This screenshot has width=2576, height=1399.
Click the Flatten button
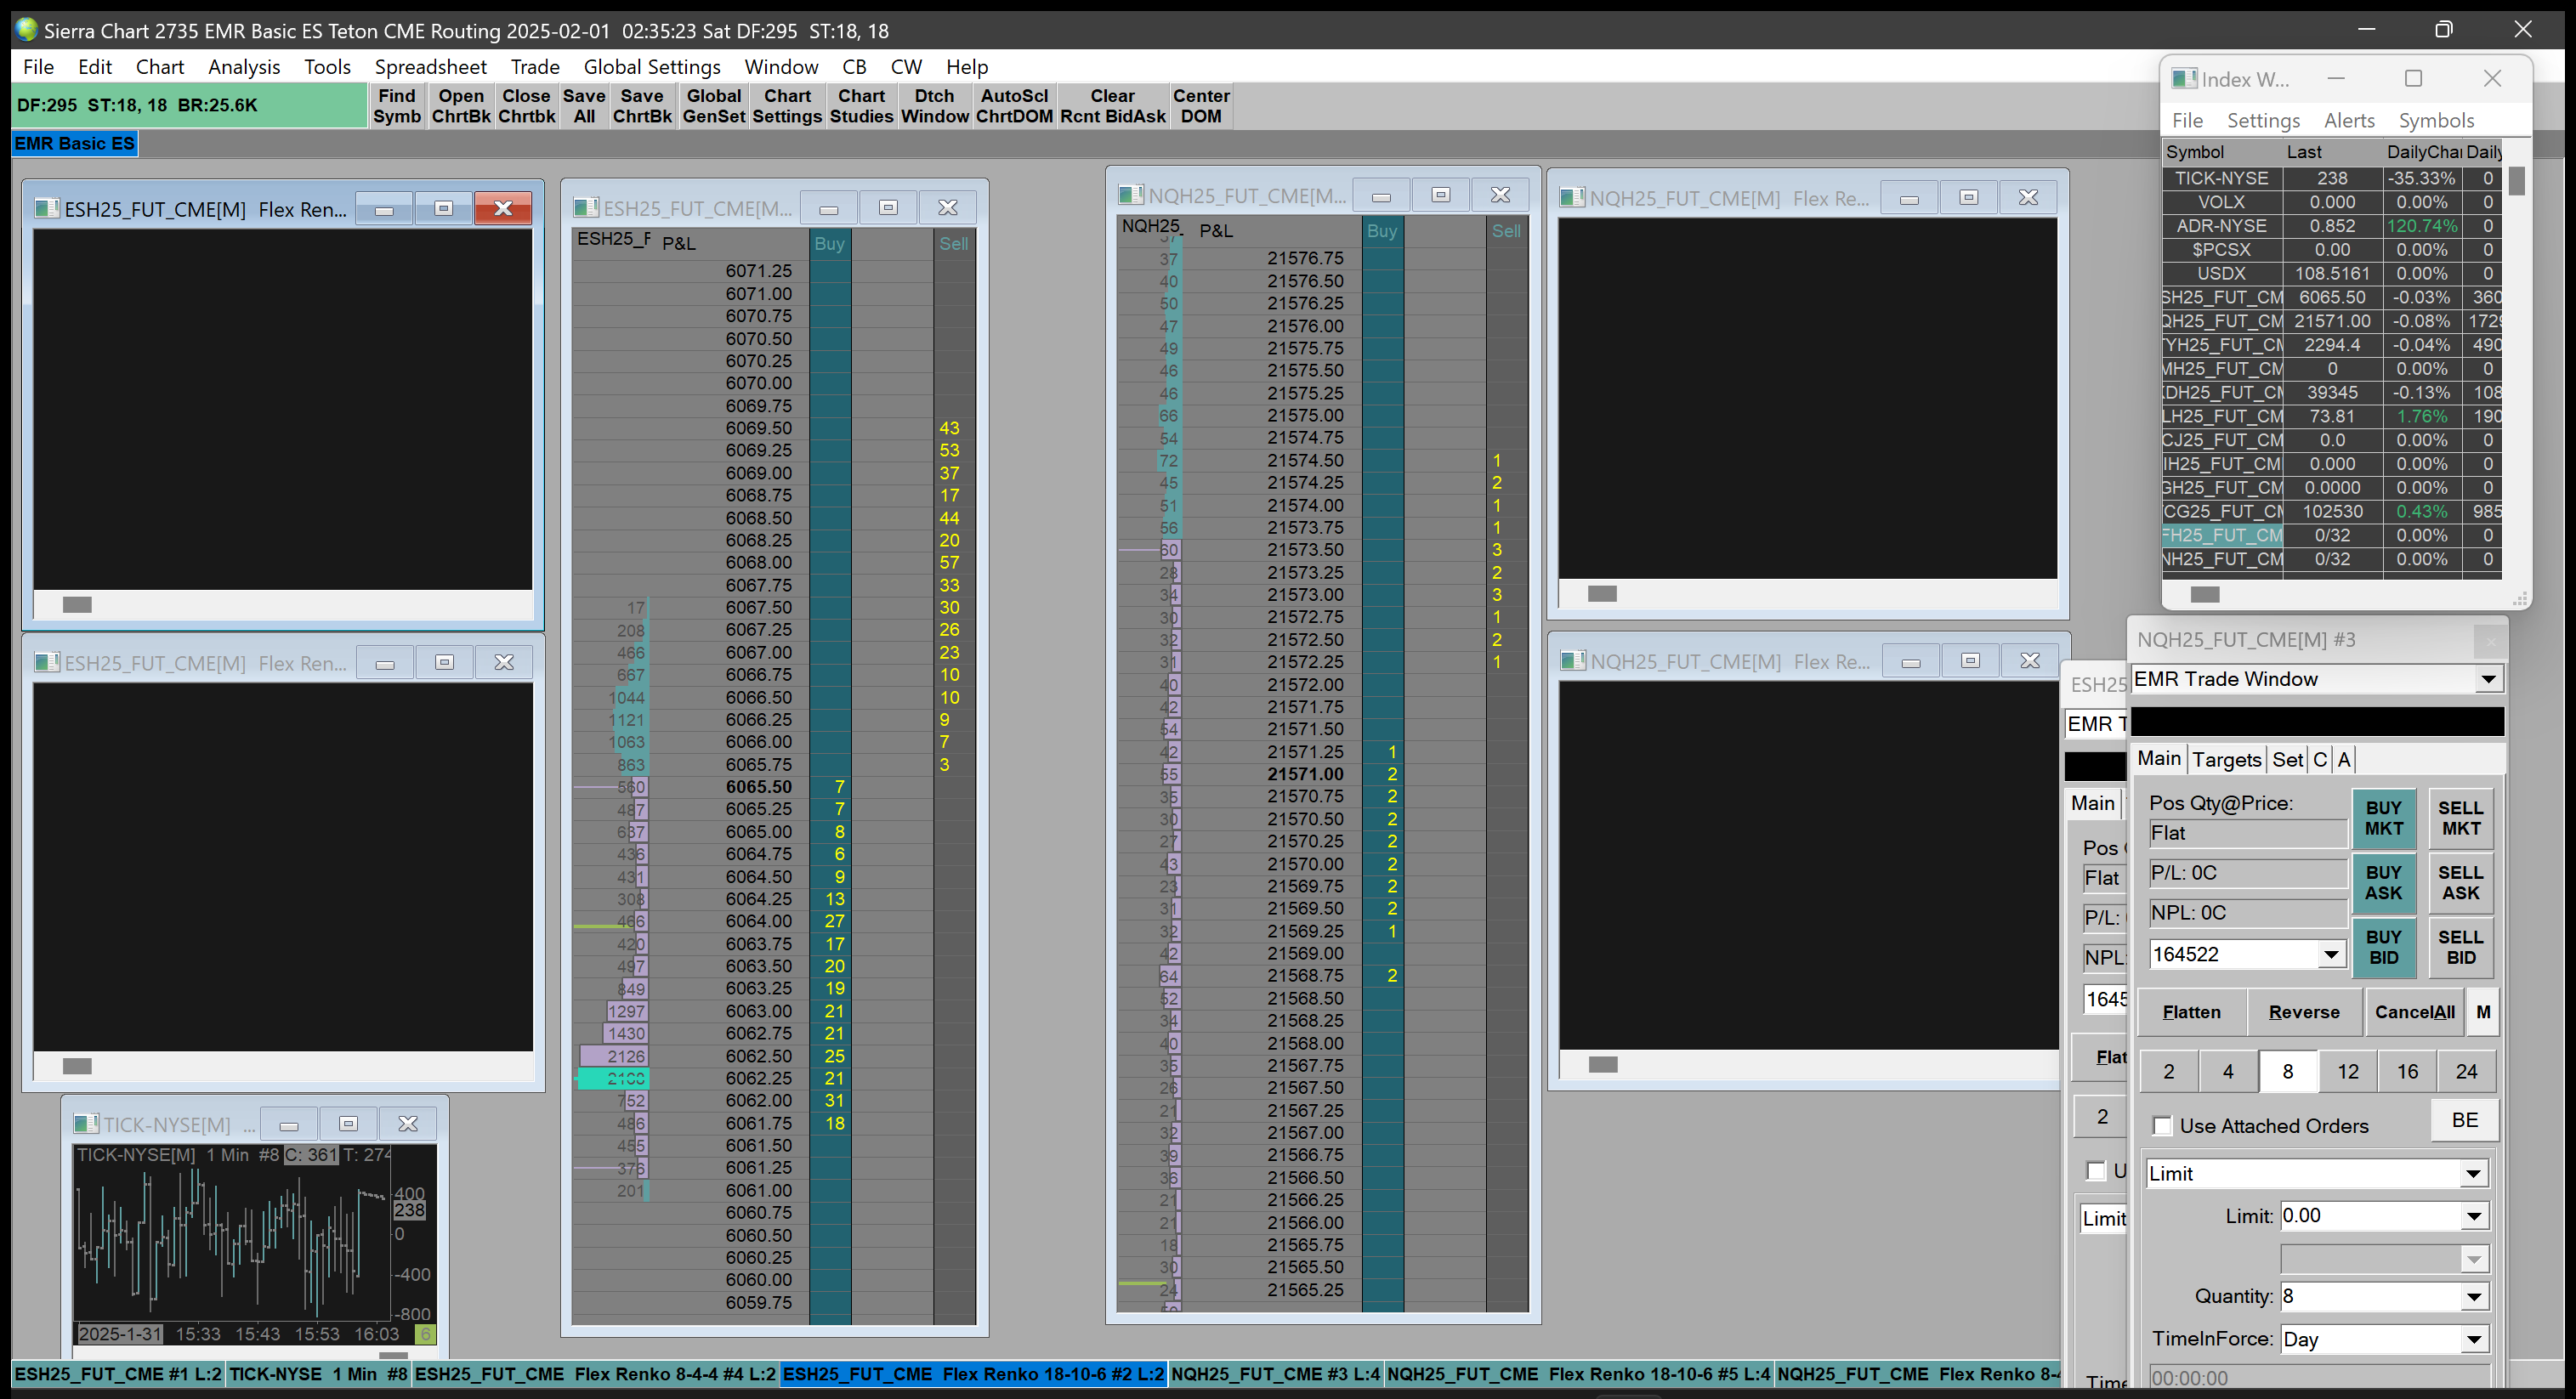coord(2191,1013)
